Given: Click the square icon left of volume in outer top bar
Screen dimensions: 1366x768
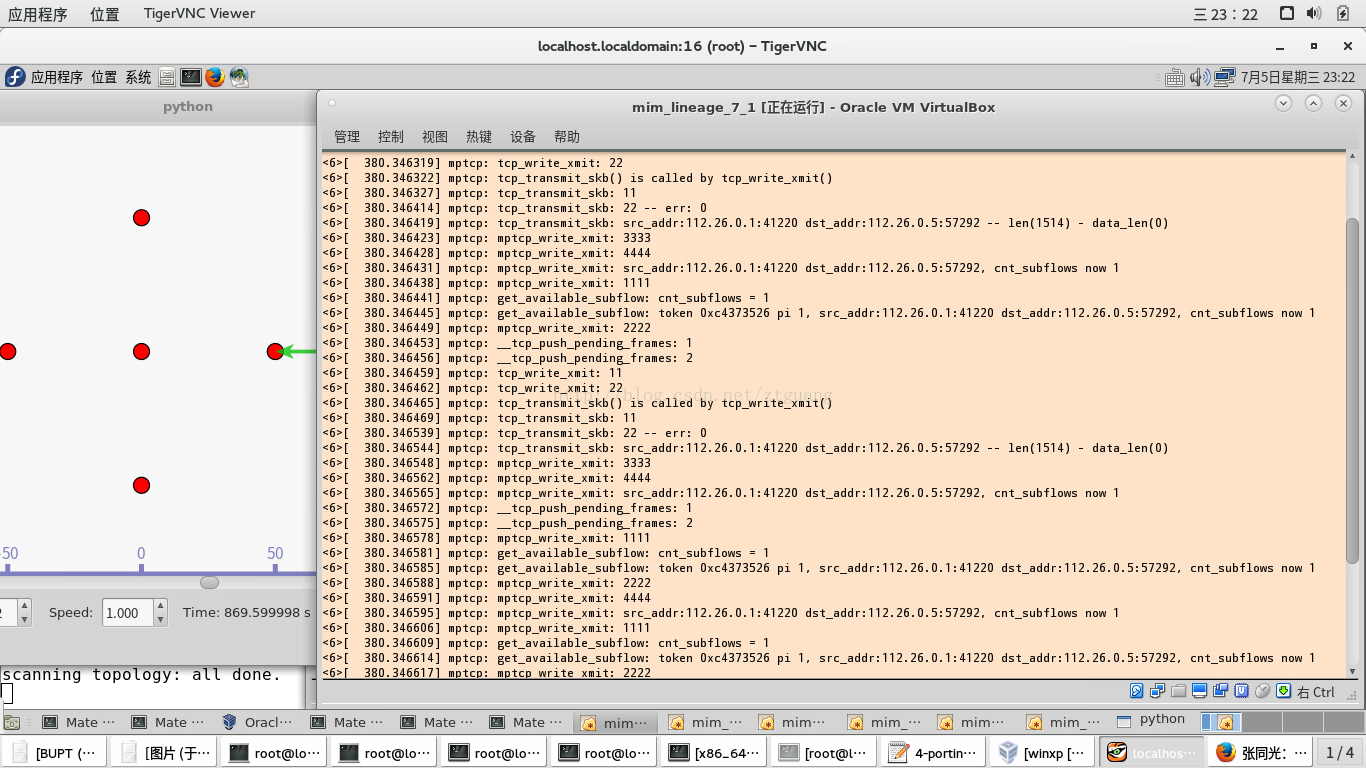Looking at the screenshot, I should (x=1287, y=13).
